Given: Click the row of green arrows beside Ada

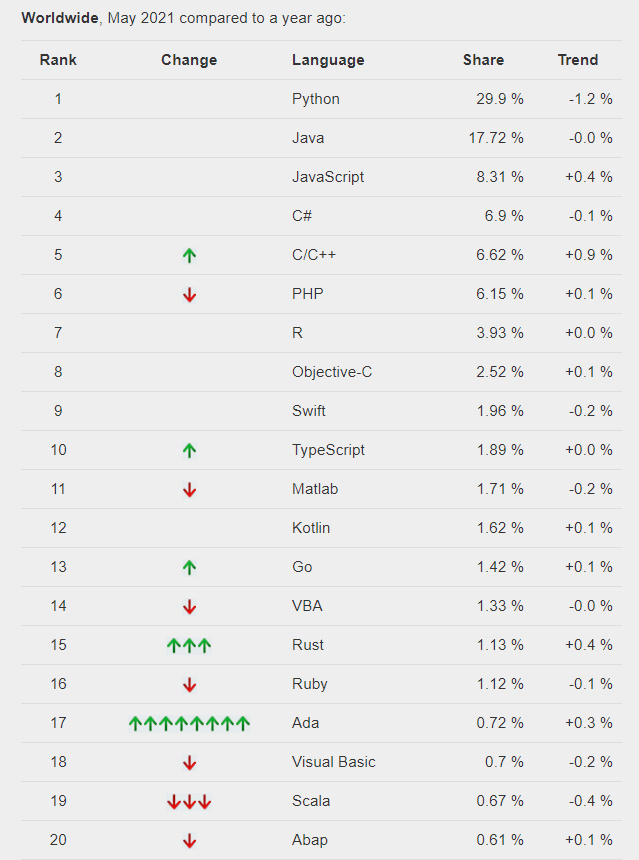Looking at the screenshot, I should click(x=189, y=723).
